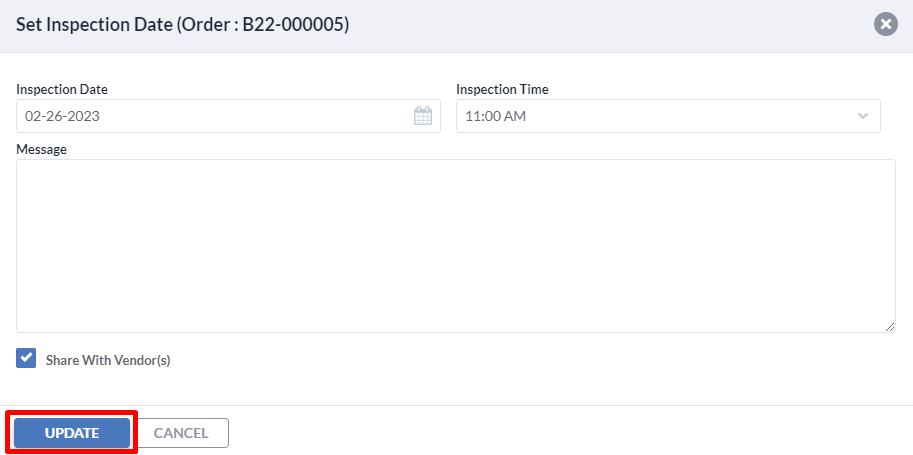Click order number B22-000005 in header
The image size is (913, 455).
pyautogui.click(x=293, y=24)
